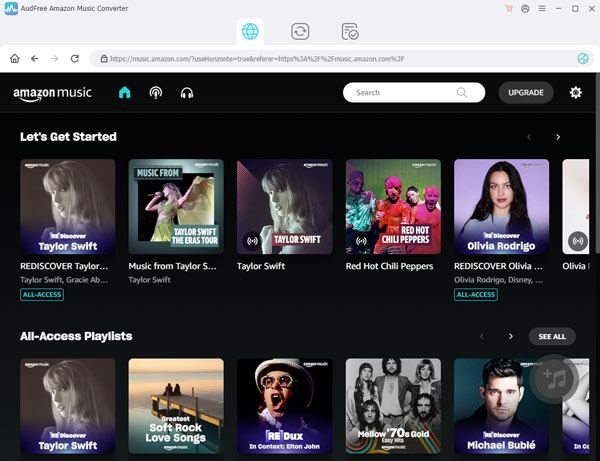The width and height of the screenshot is (600, 461).
Task: Click the Amazon Music logo
Action: click(52, 94)
